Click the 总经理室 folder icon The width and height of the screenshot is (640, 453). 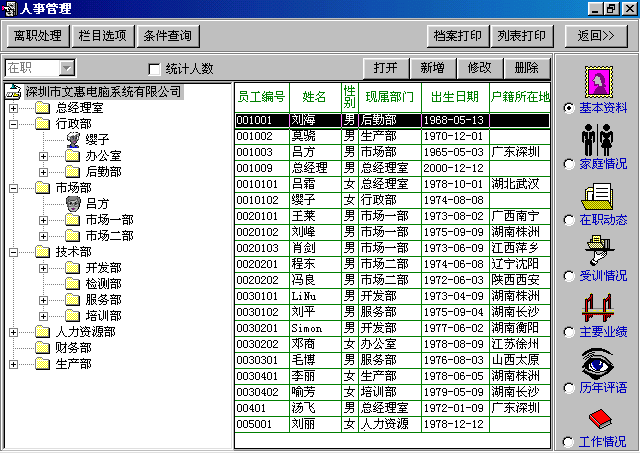[x=42, y=108]
